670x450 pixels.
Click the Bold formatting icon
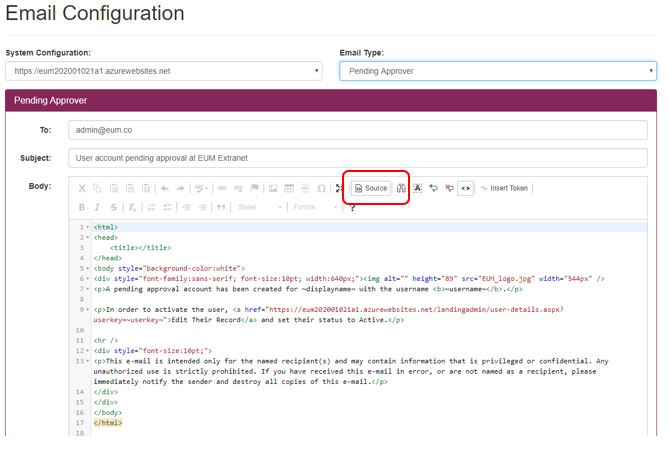[82, 207]
